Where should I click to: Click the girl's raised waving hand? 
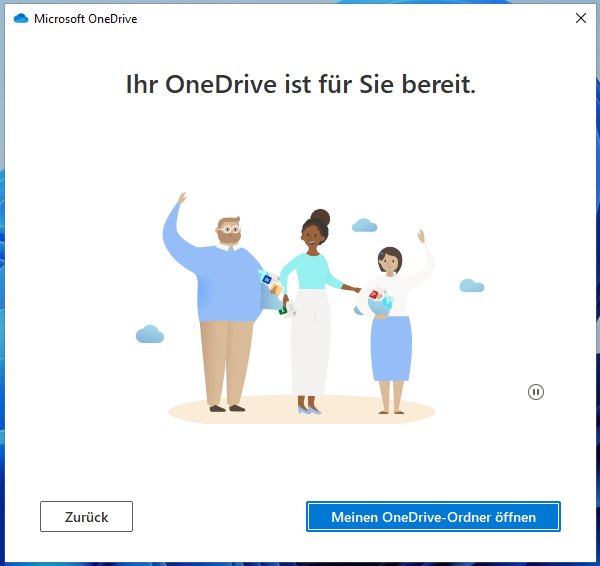click(421, 235)
